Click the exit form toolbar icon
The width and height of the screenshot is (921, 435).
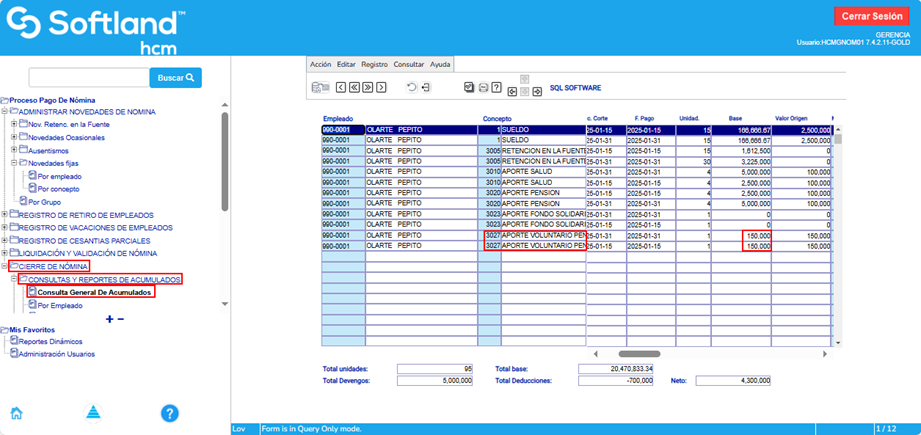tap(425, 88)
